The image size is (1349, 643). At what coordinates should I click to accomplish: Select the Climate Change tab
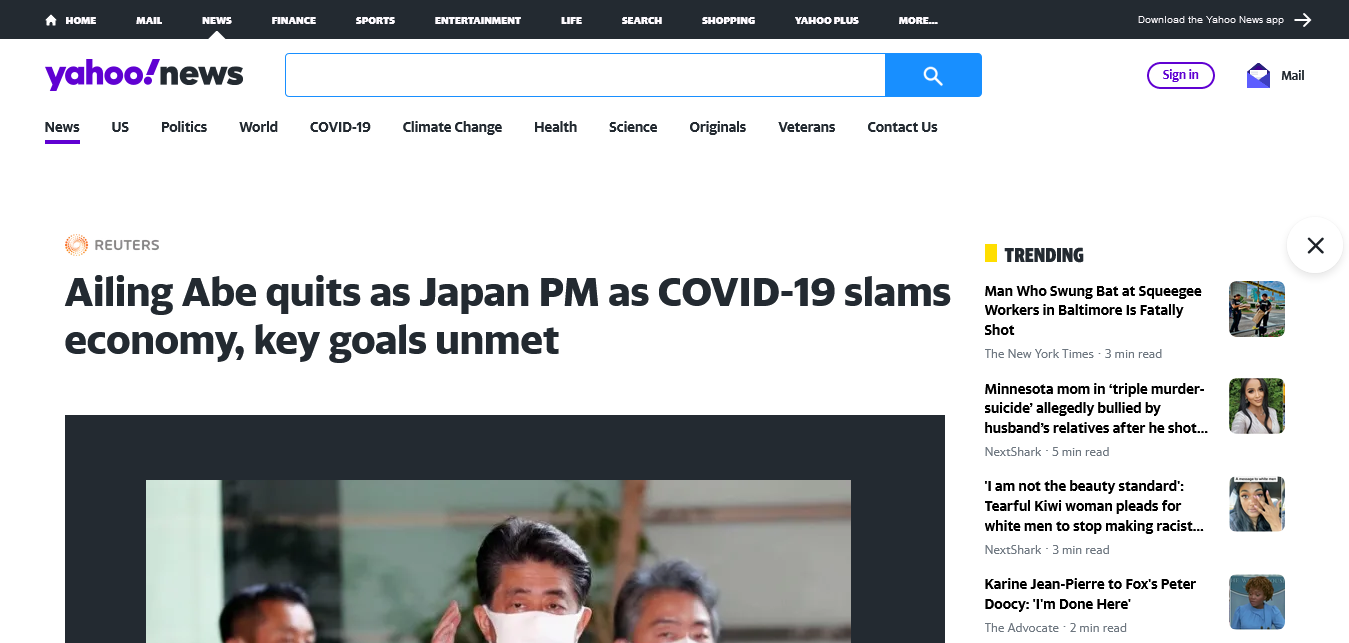452,127
